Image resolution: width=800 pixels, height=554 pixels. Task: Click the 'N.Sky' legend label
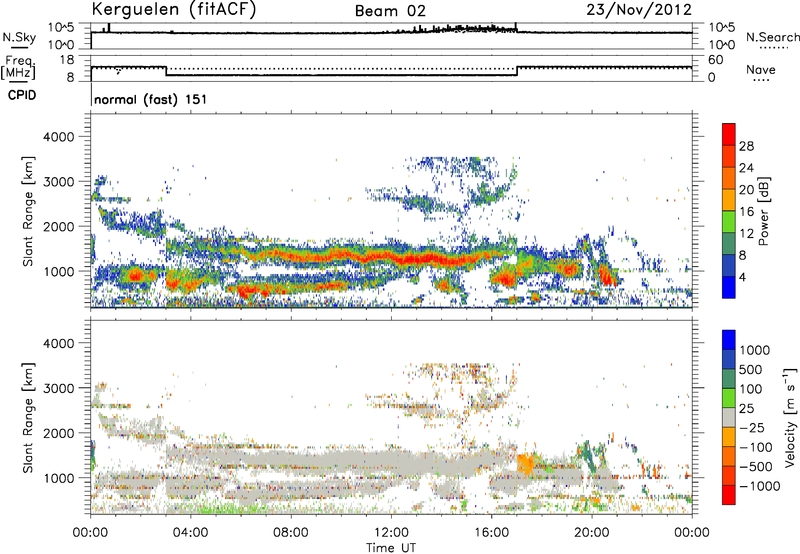click(19, 37)
